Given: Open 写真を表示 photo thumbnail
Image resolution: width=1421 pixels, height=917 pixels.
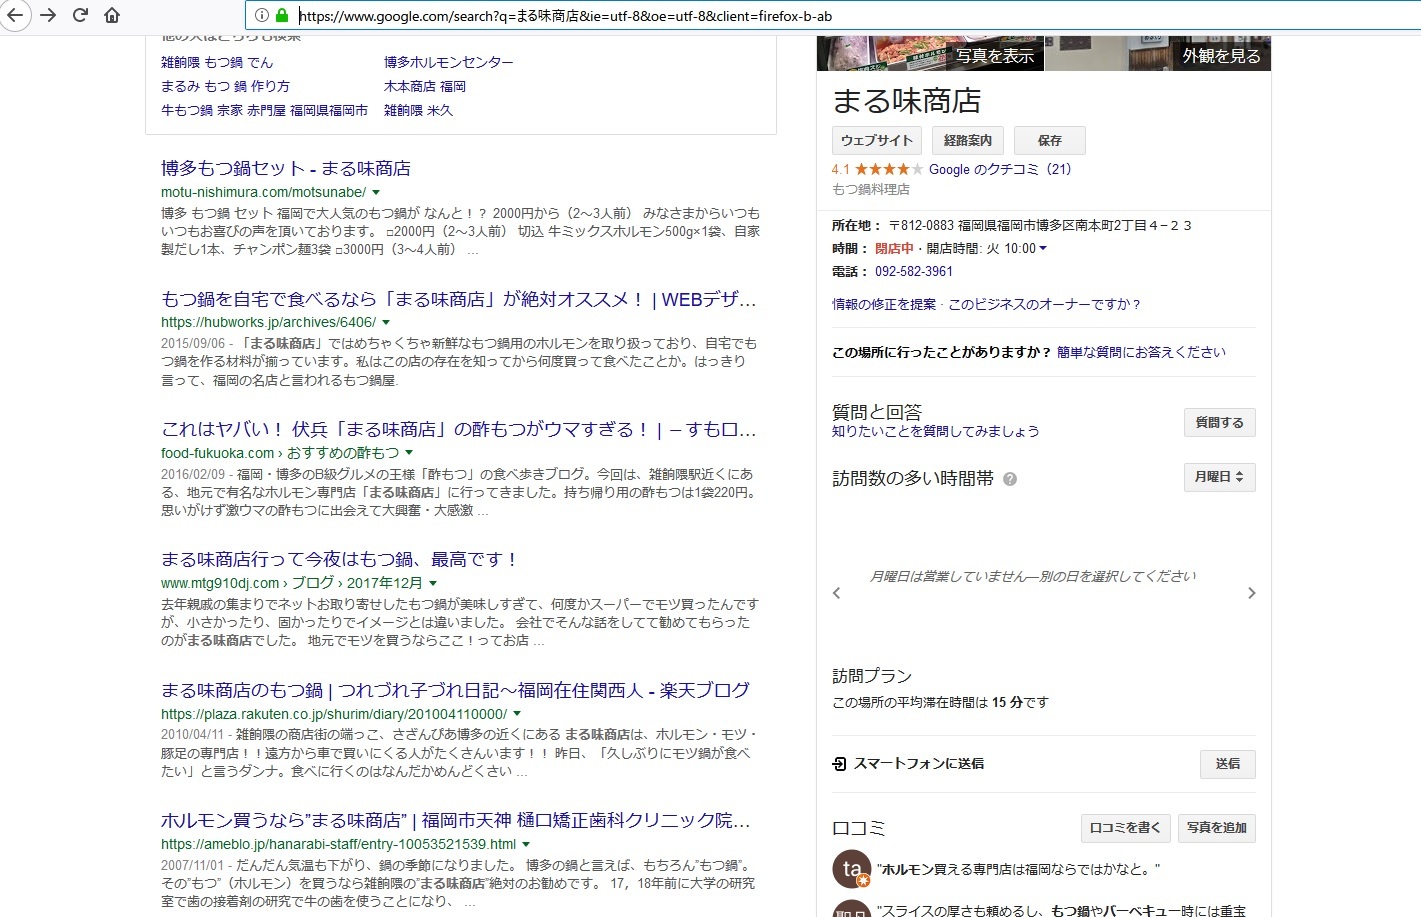Looking at the screenshot, I should (930, 53).
